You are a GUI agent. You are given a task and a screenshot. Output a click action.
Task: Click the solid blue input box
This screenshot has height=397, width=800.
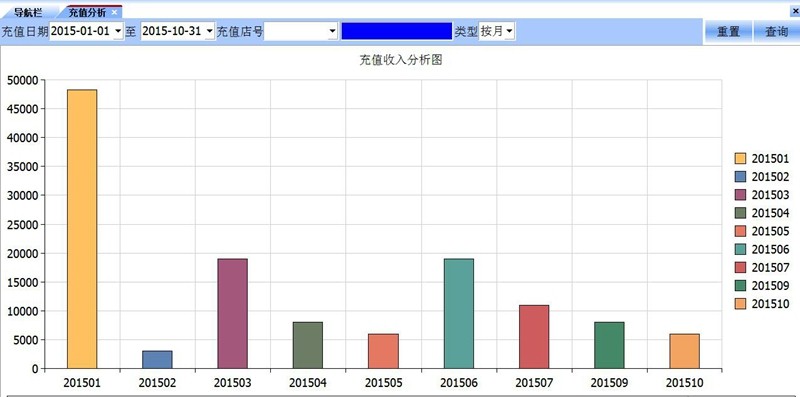(x=396, y=31)
